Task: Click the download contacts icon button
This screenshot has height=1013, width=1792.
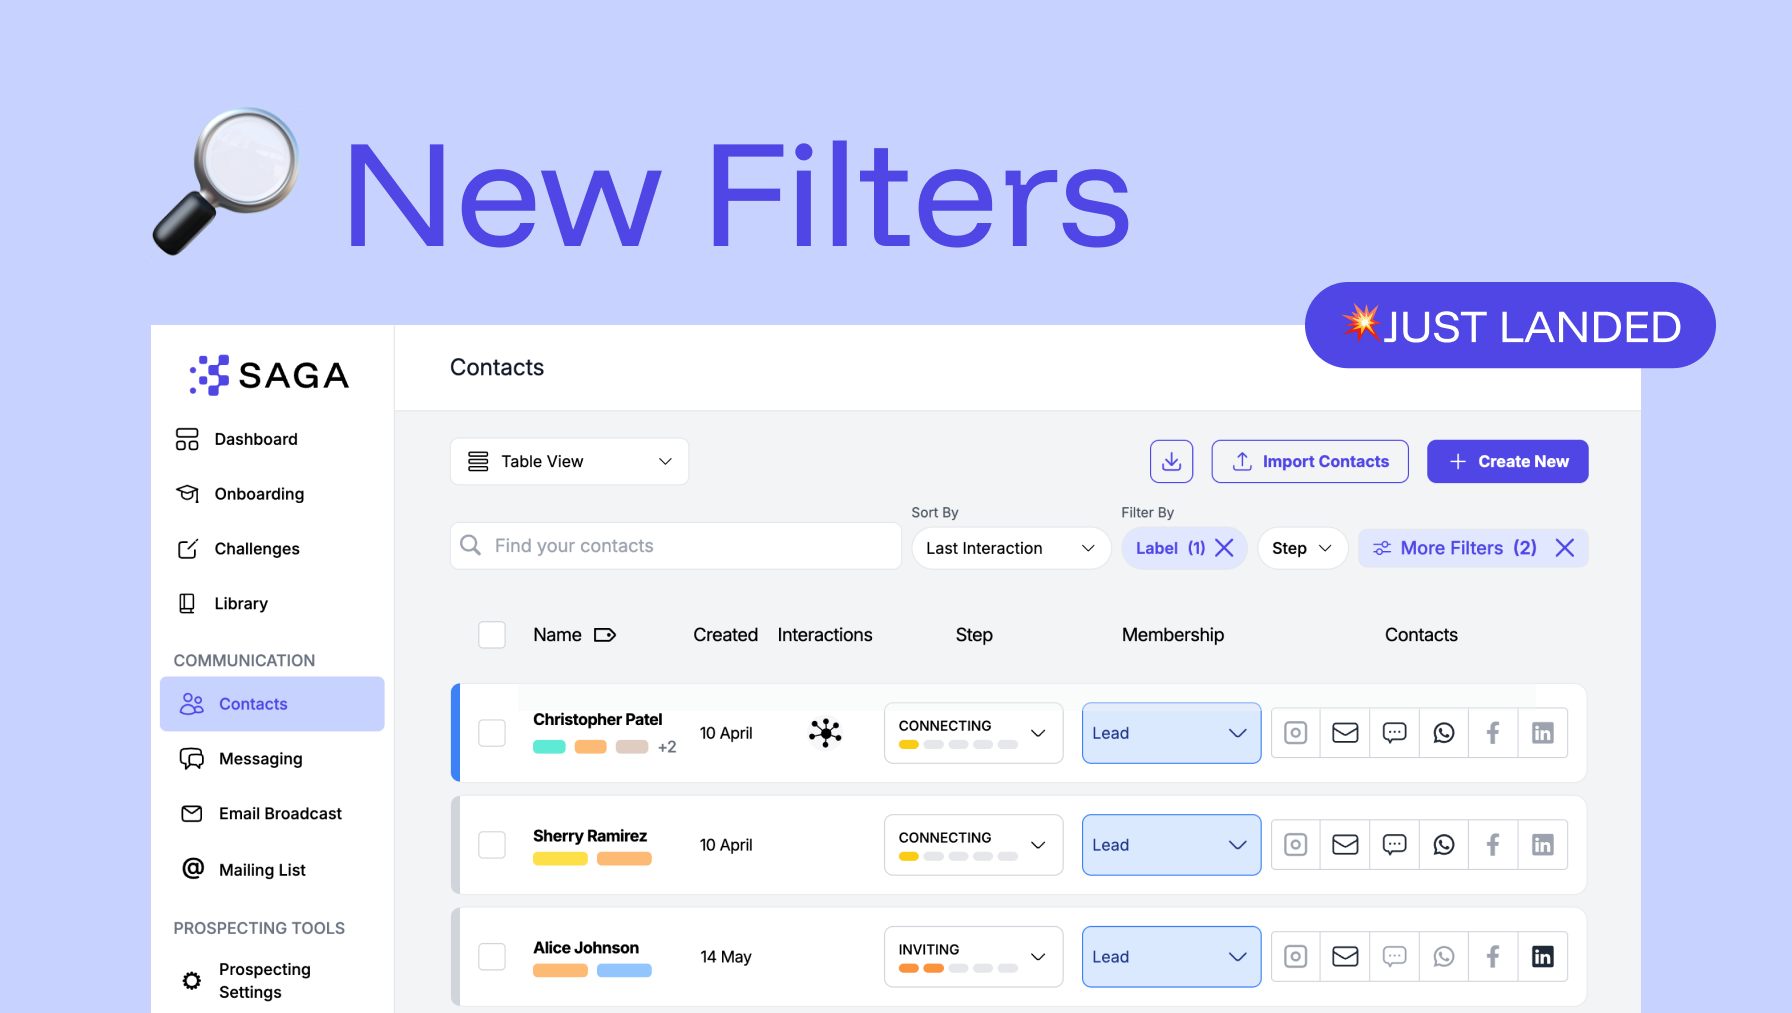Action: (1171, 461)
